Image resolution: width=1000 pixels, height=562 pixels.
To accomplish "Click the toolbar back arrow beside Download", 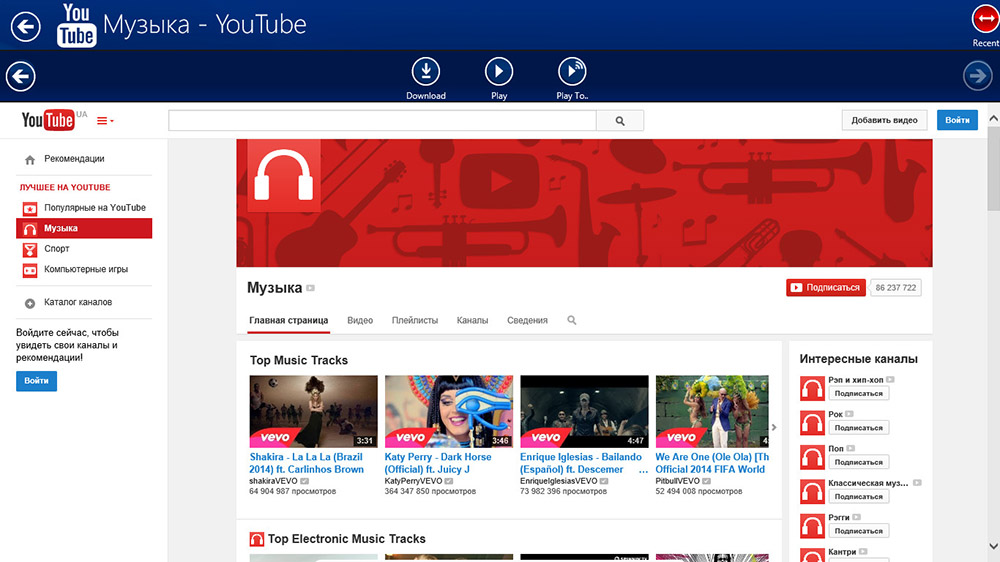I will tap(20, 77).
